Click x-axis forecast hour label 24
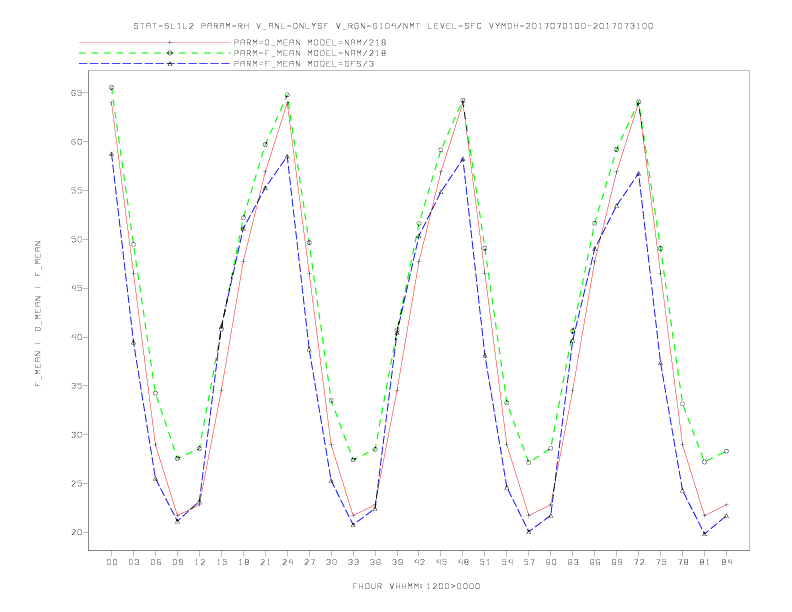 pyautogui.click(x=287, y=562)
